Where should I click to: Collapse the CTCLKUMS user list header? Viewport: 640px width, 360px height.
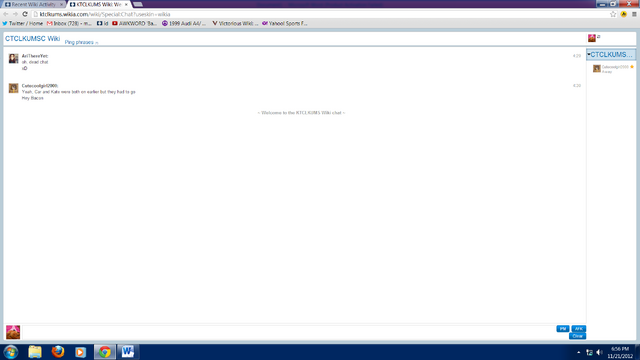coord(611,55)
